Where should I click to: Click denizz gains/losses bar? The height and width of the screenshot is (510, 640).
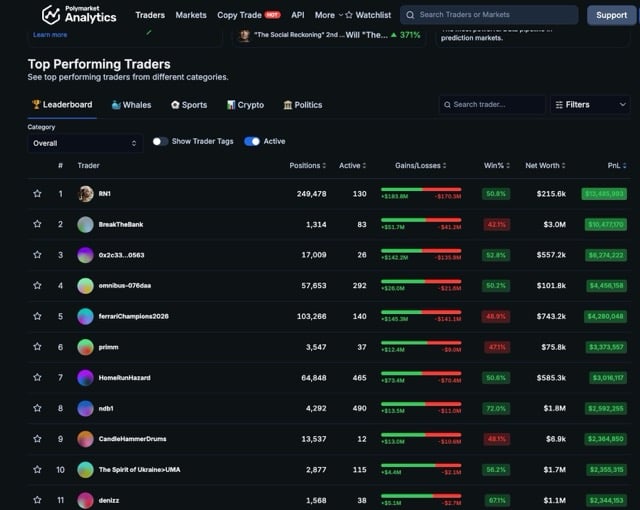[x=421, y=496]
